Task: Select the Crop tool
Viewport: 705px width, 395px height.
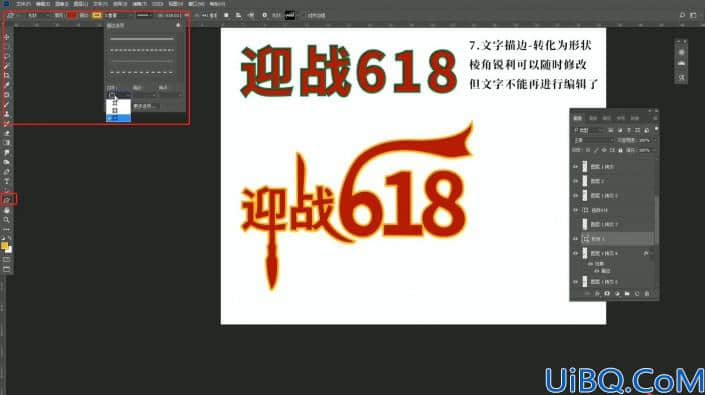Action: (x=6, y=75)
